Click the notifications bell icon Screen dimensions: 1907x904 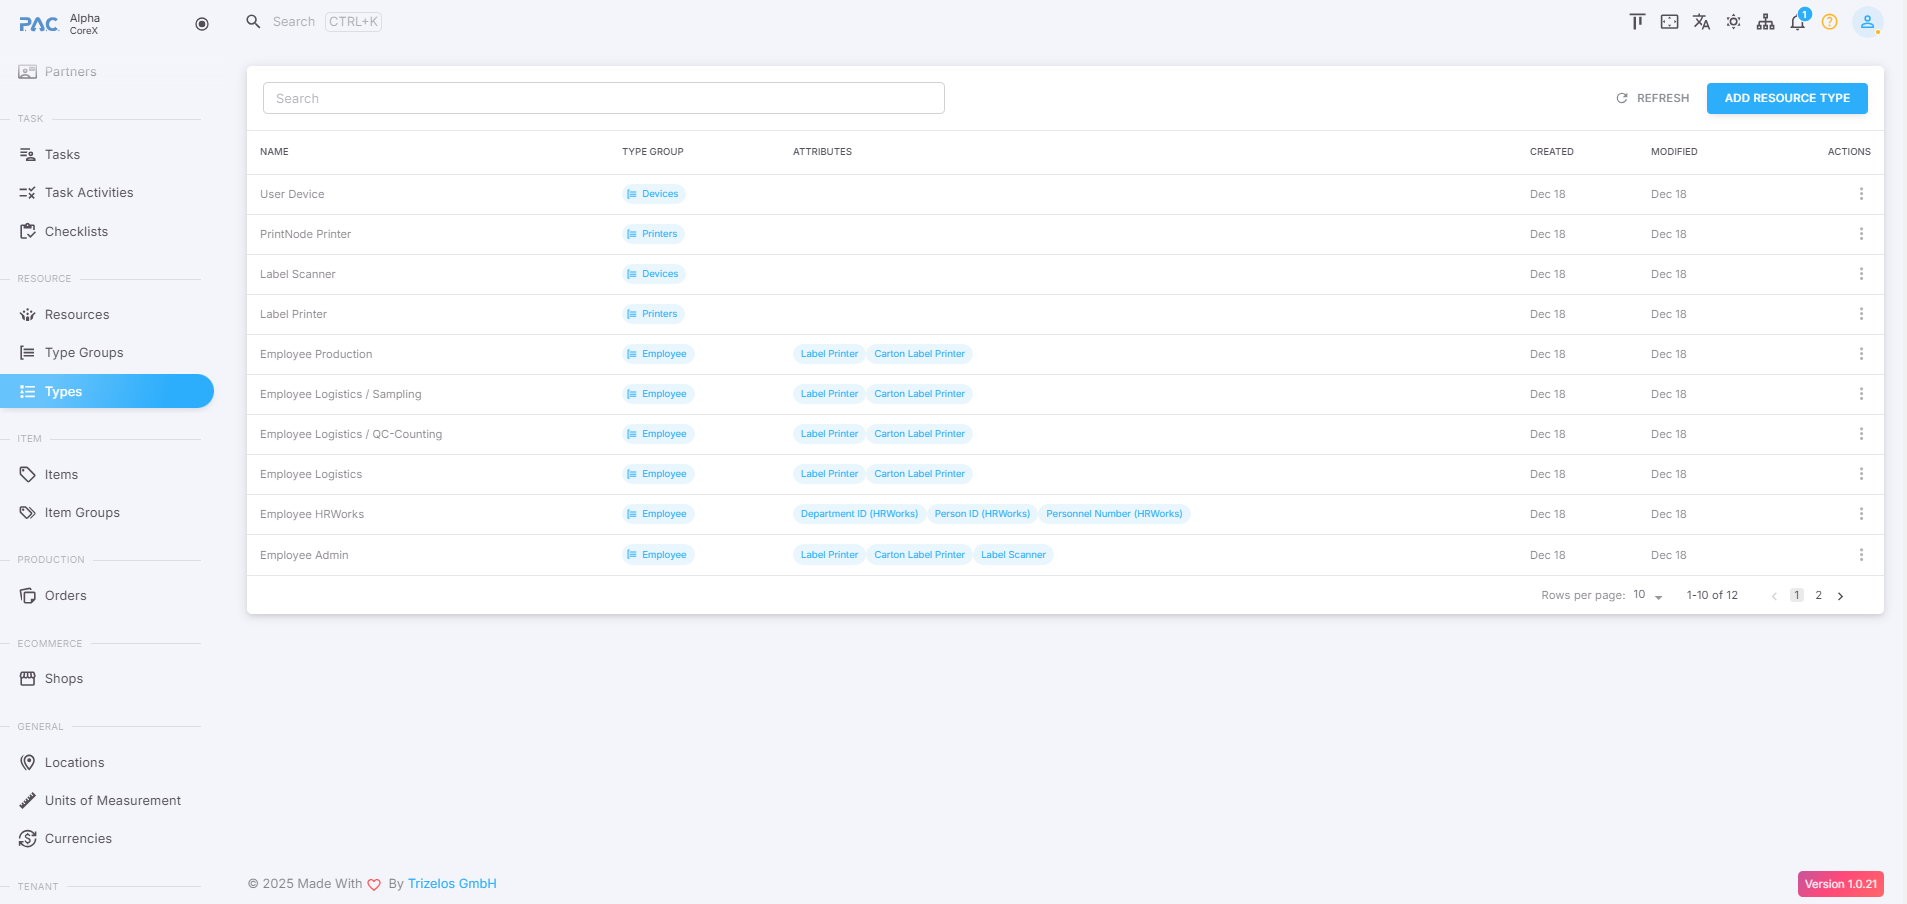coord(1797,22)
